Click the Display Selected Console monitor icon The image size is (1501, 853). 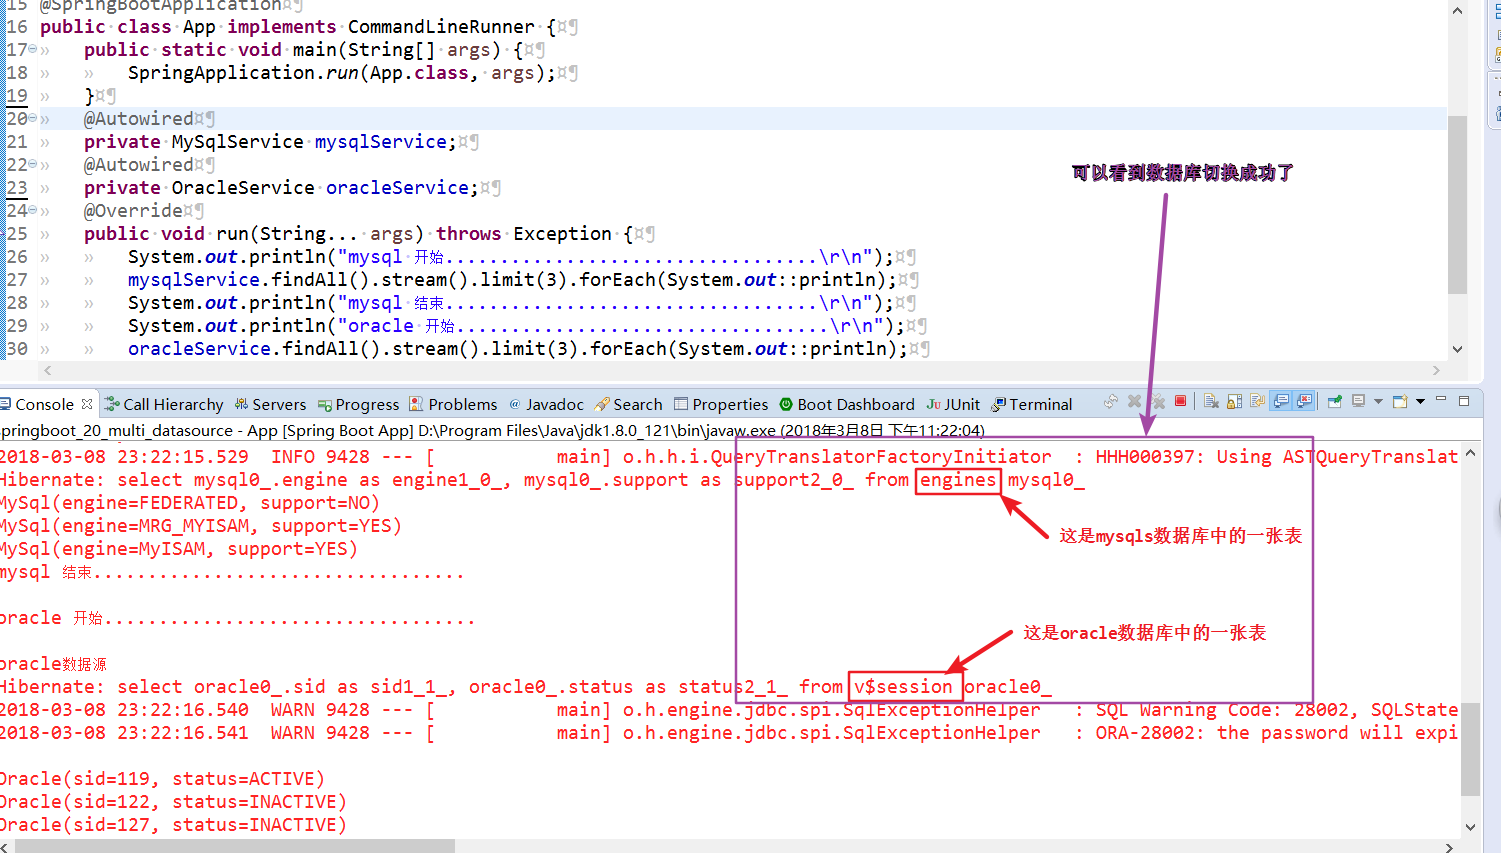[x=1358, y=401]
